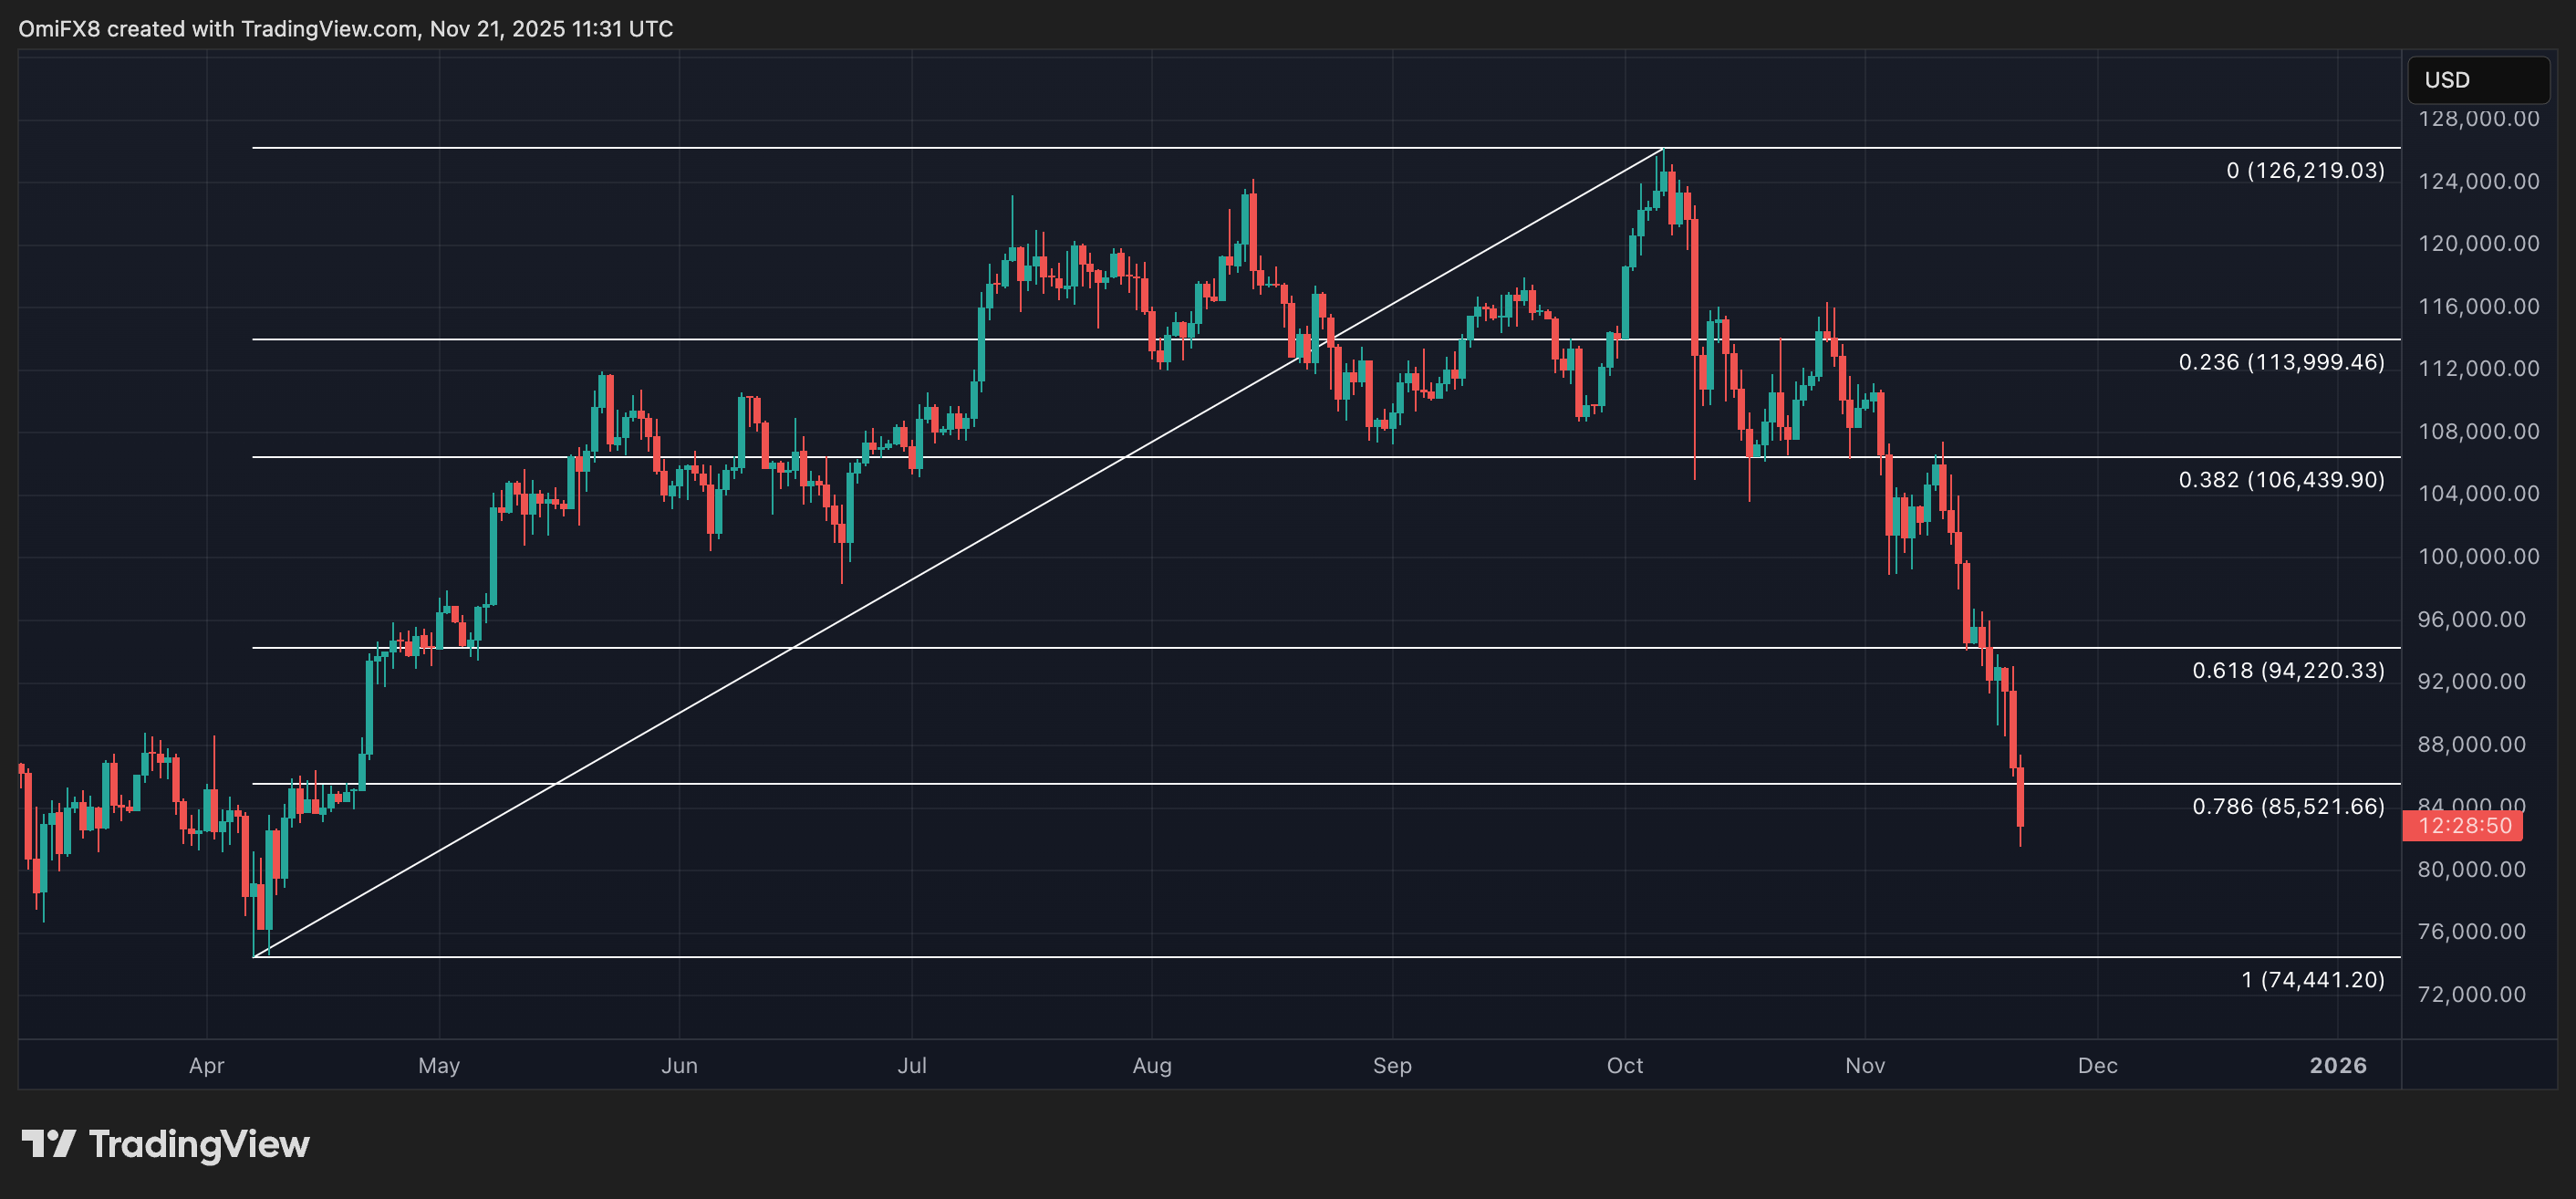Click the 128,000.00 price scale label
This screenshot has height=1199, width=2576.
click(2478, 119)
